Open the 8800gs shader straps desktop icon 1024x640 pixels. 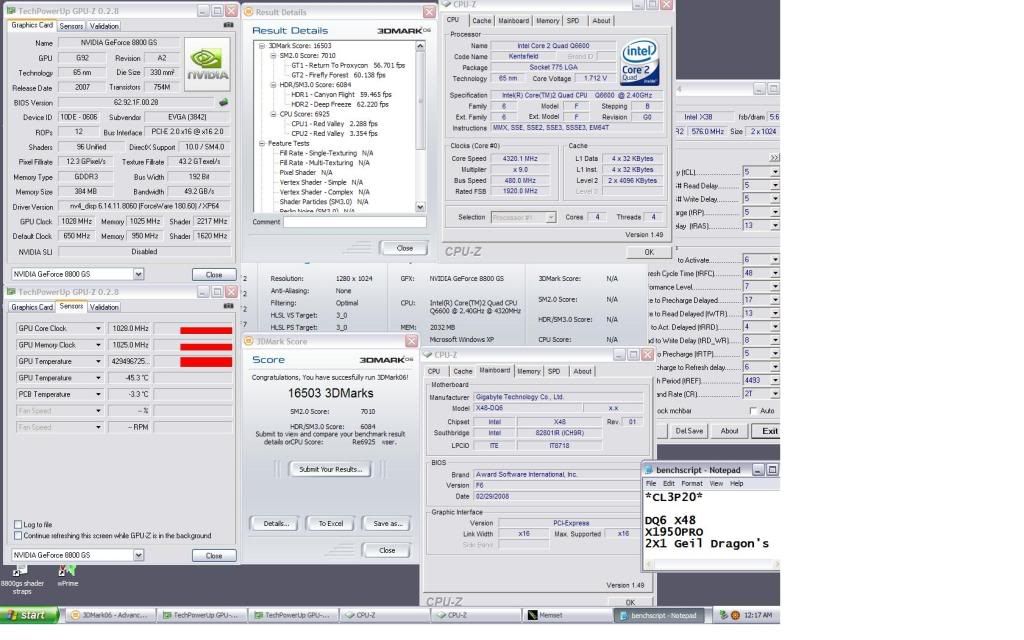[x=21, y=574]
